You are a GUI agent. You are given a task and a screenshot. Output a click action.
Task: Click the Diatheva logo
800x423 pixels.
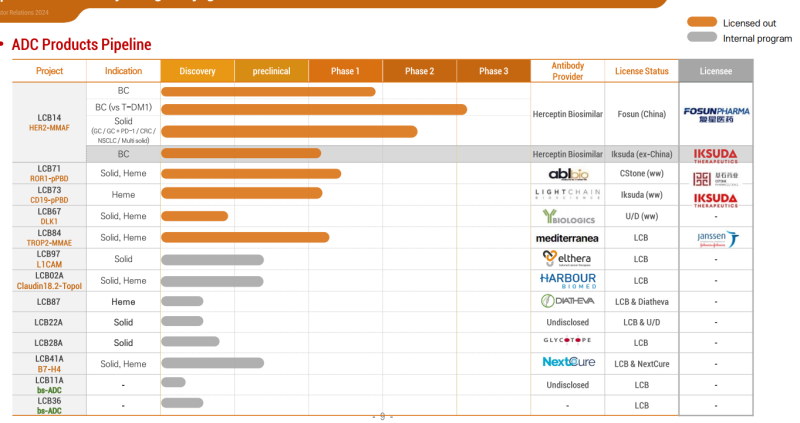(x=567, y=301)
